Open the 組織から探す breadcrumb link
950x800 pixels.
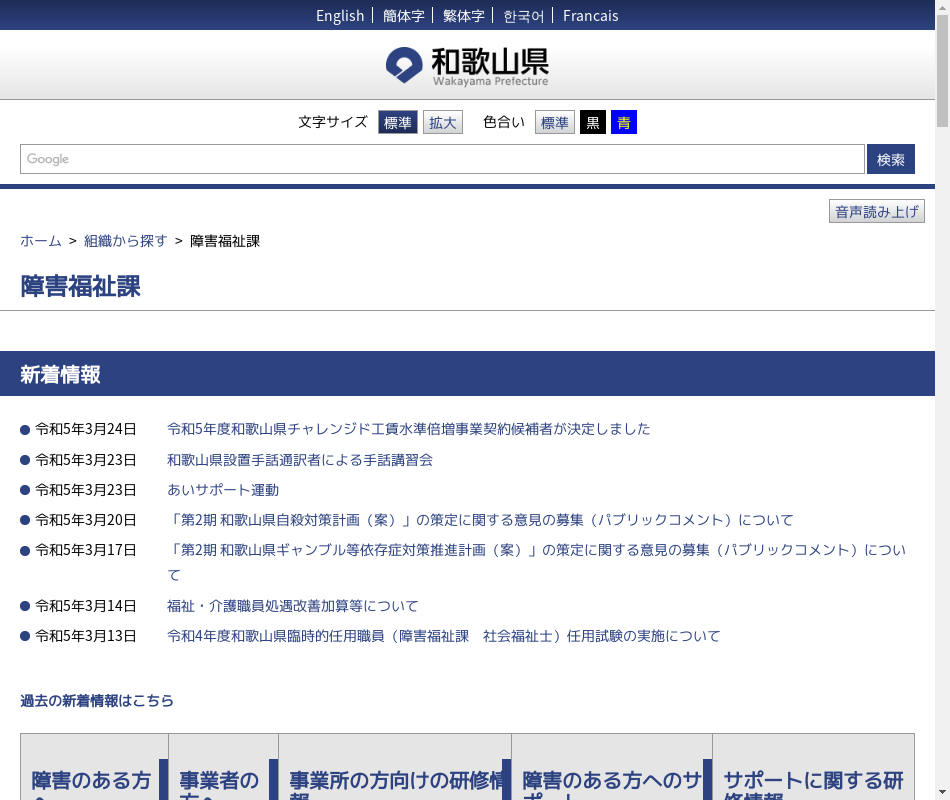pyautogui.click(x=126, y=241)
